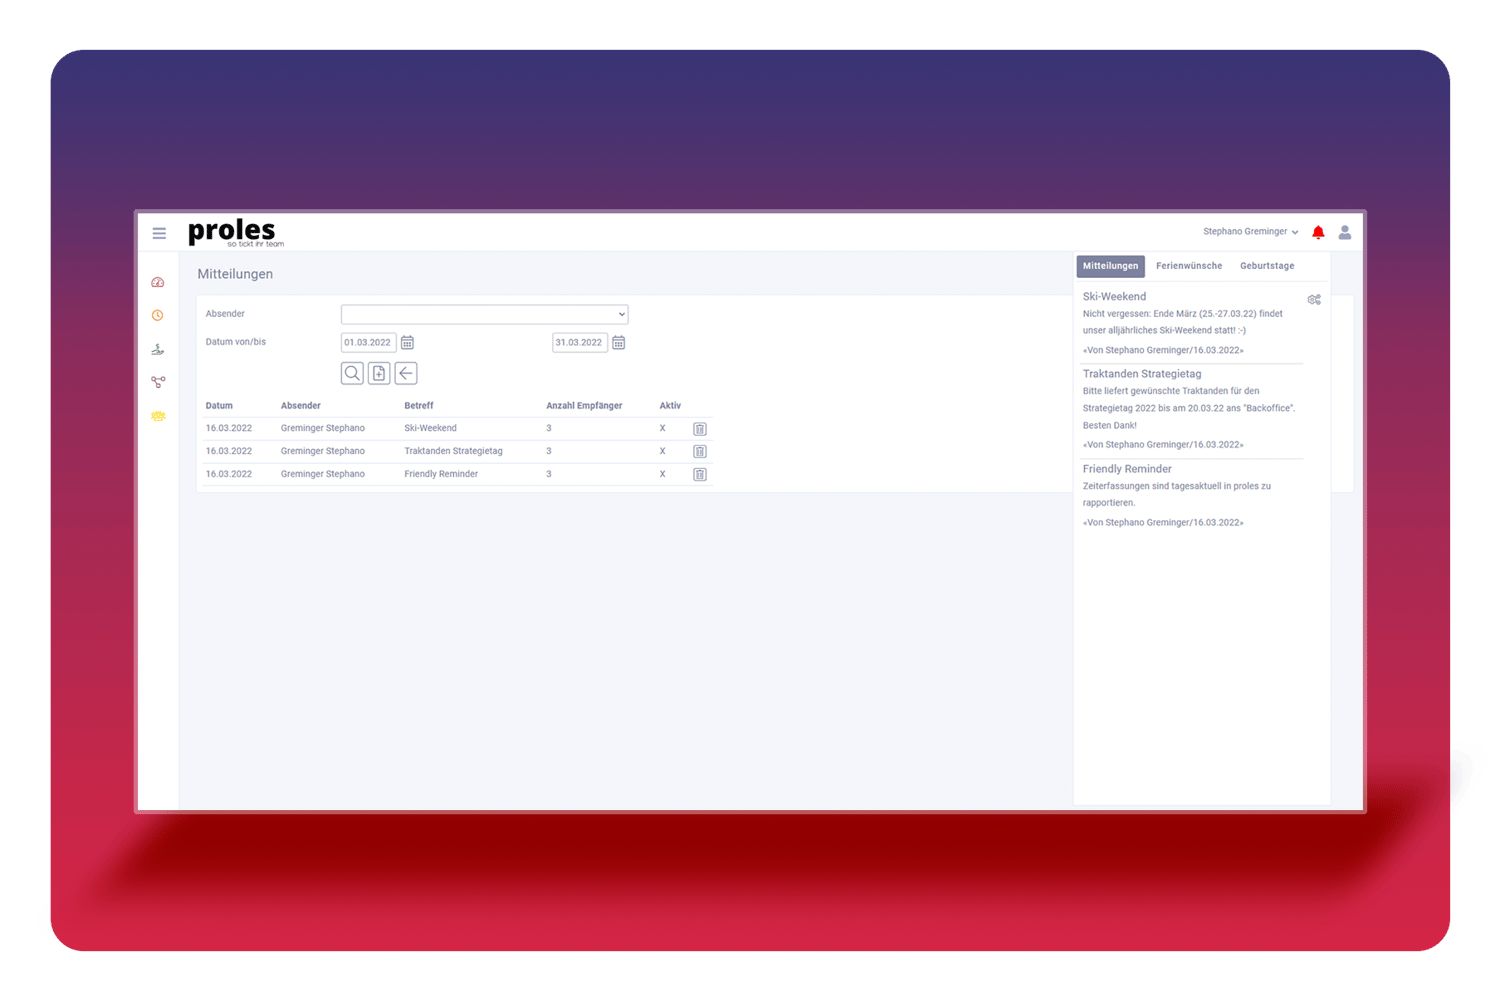Viewport: 1500px width, 1001px height.
Task: Delete the Friendly Reminder message row
Action: tap(700, 475)
